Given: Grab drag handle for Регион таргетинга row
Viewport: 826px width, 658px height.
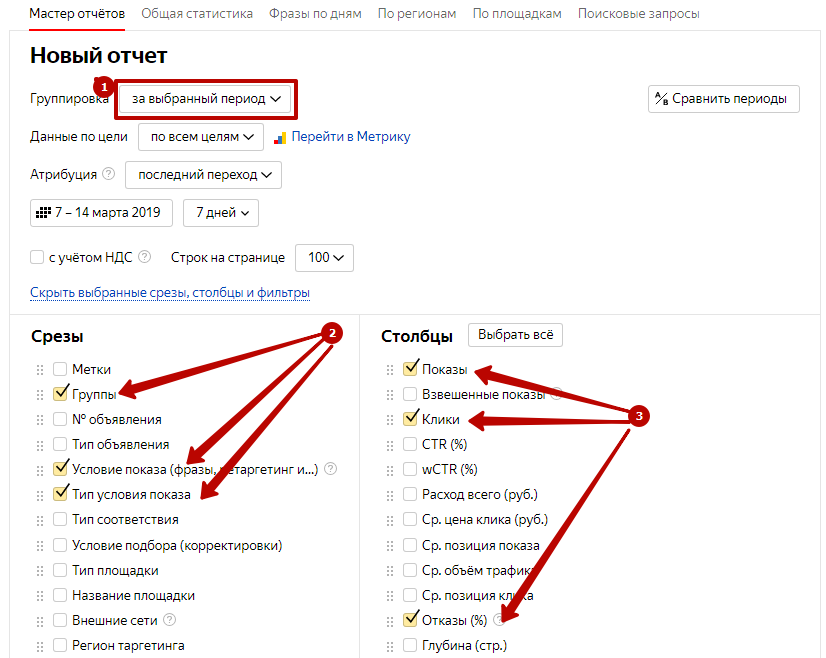Looking at the screenshot, I should 40,646.
